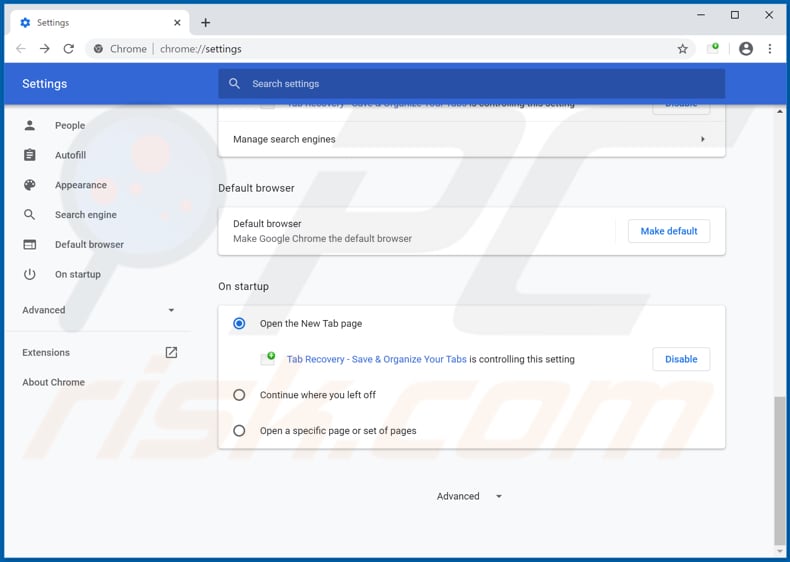Open Chrome's three-dot menu
The image size is (790, 562).
tap(770, 48)
